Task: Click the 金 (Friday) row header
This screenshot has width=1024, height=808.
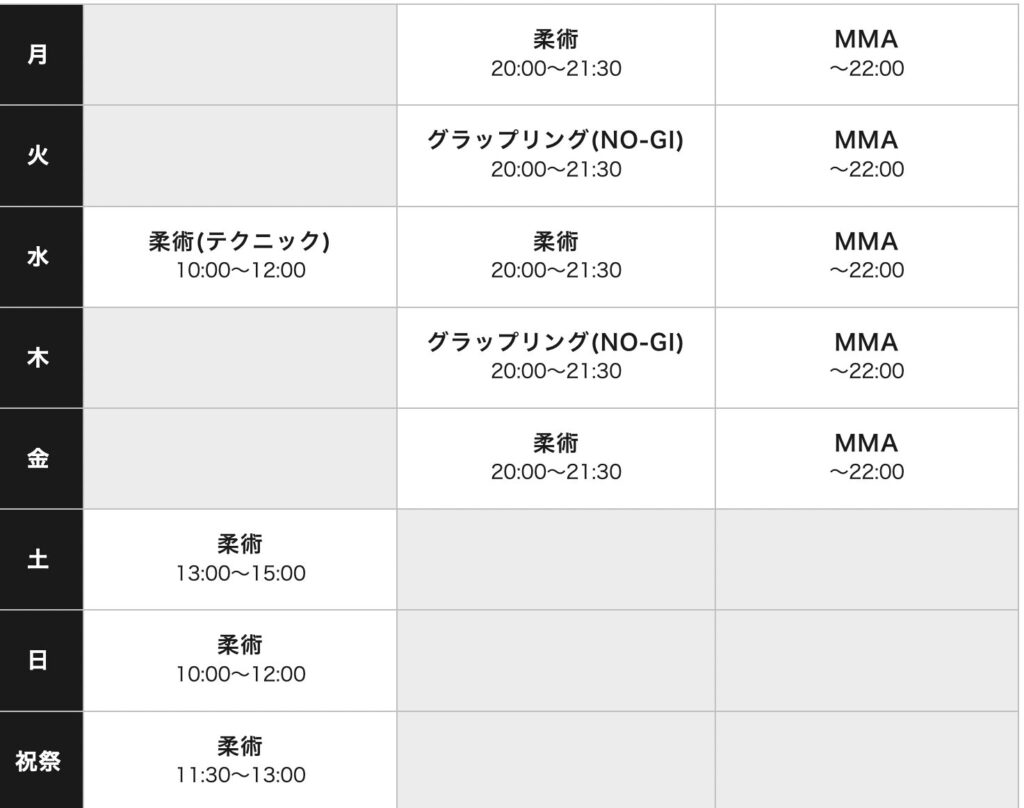Action: coord(38,458)
